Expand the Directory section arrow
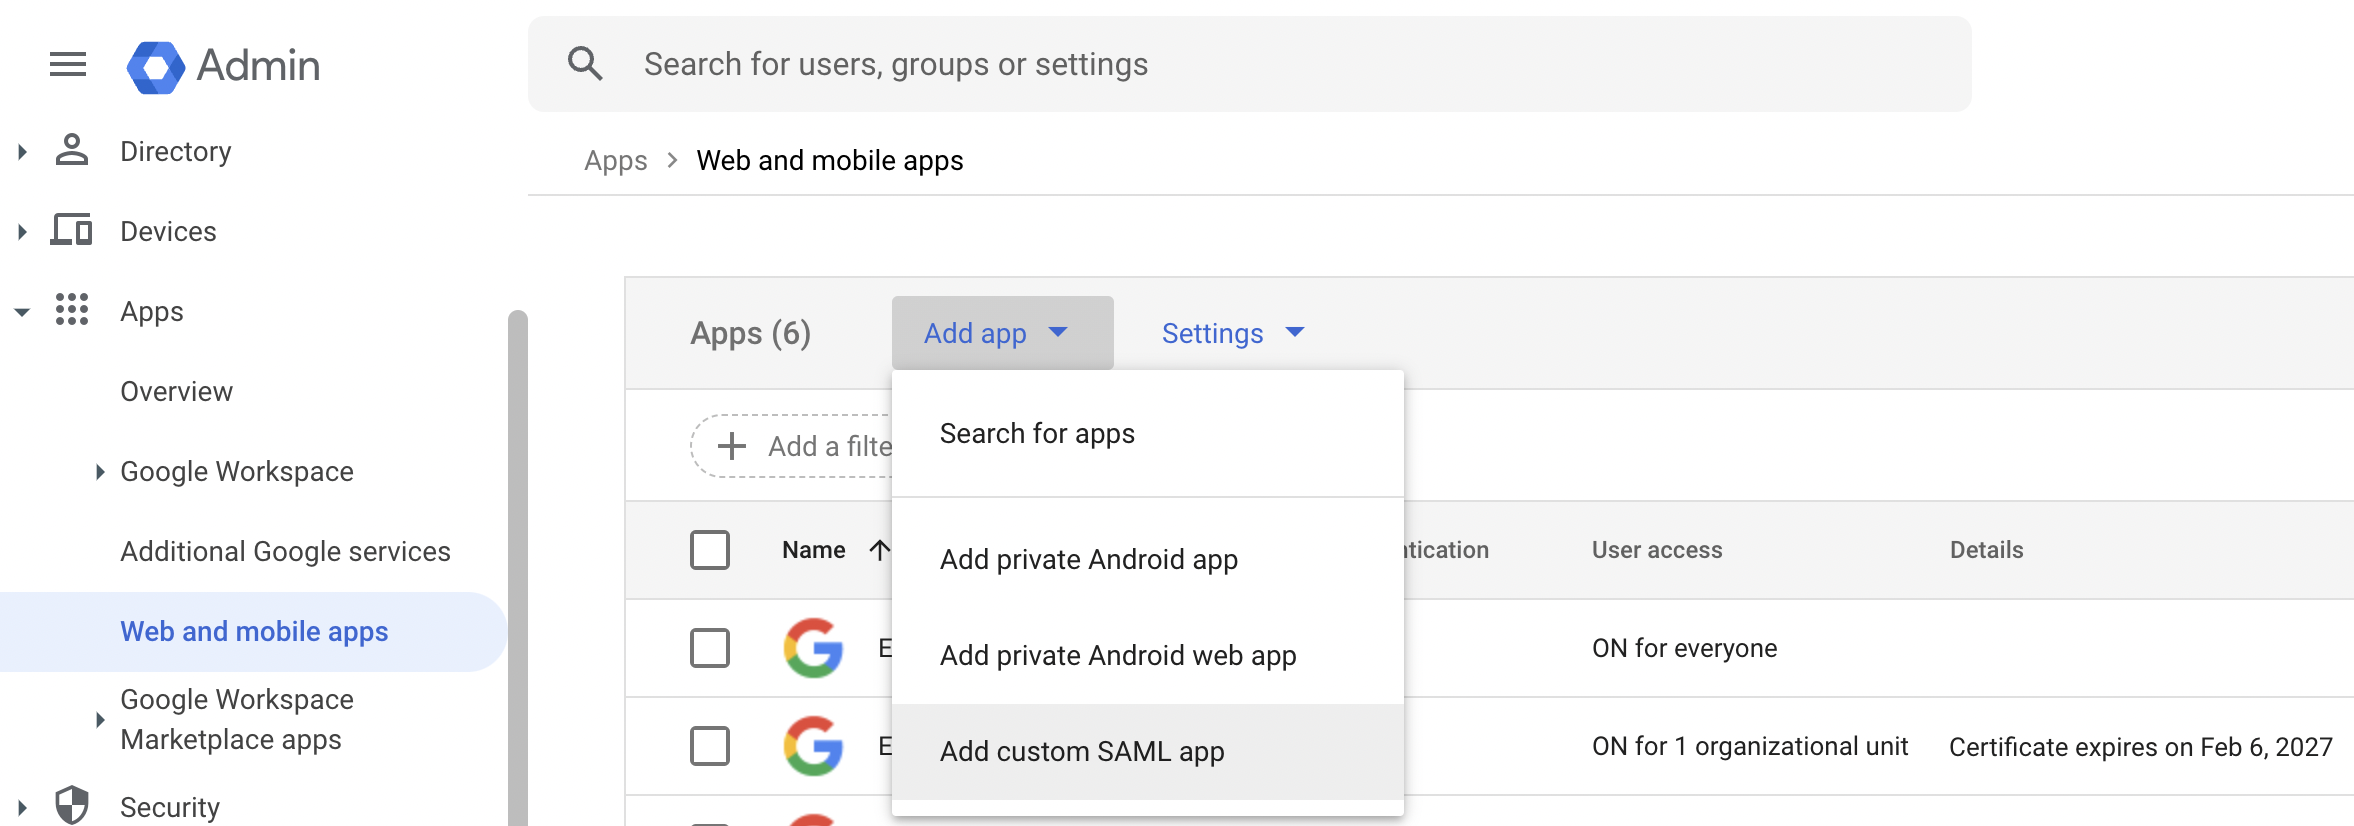Viewport: 2354px width, 826px height. point(22,151)
